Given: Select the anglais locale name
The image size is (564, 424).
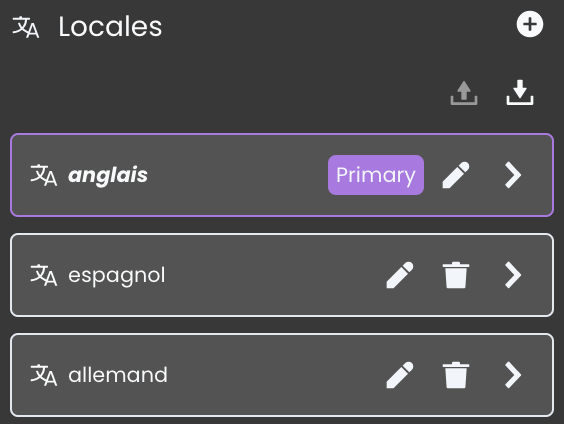Looking at the screenshot, I should (108, 175).
